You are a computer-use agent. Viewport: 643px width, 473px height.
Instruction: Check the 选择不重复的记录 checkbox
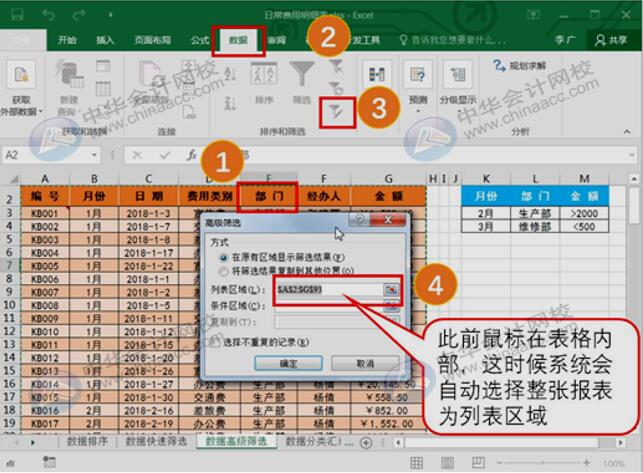[216, 342]
